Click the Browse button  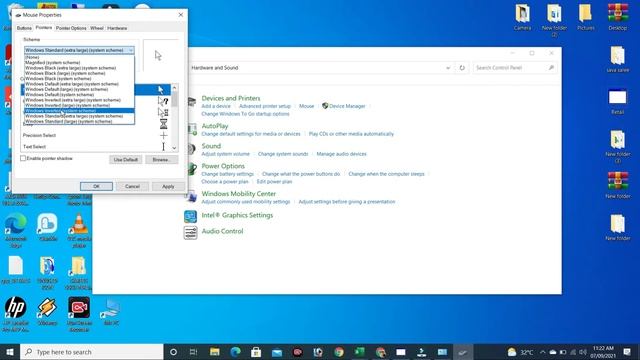(162, 160)
